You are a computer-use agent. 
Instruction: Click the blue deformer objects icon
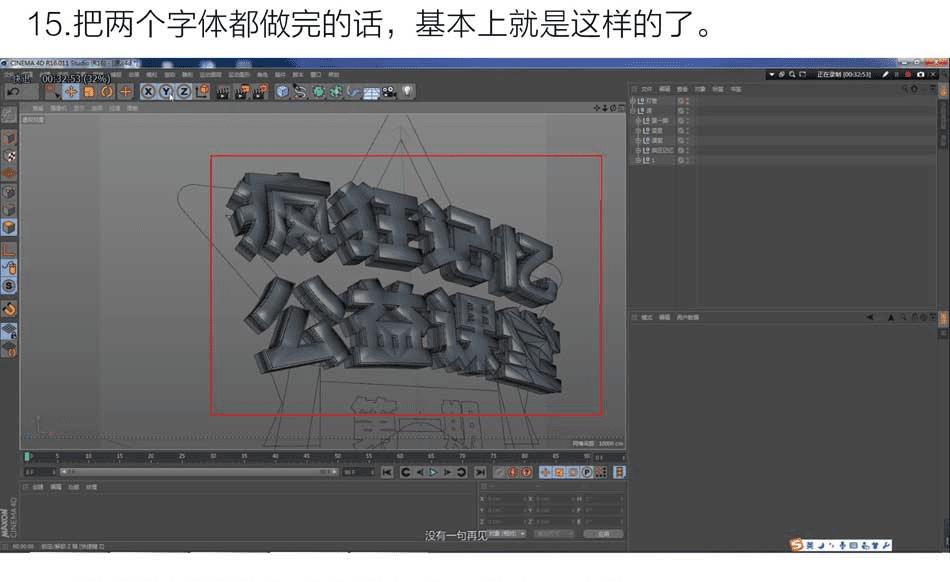point(354,92)
